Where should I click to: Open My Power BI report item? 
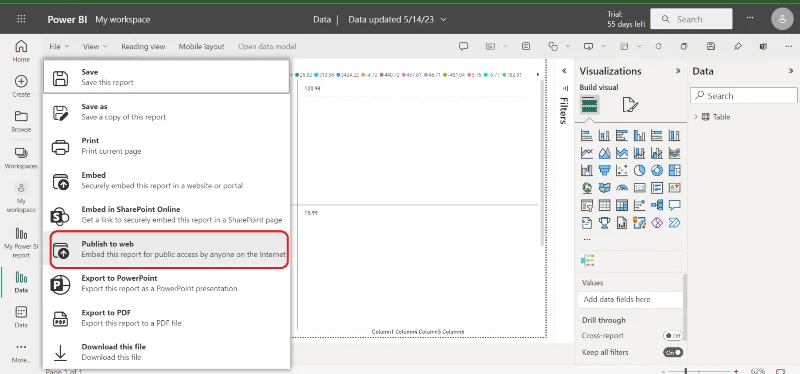(x=21, y=243)
